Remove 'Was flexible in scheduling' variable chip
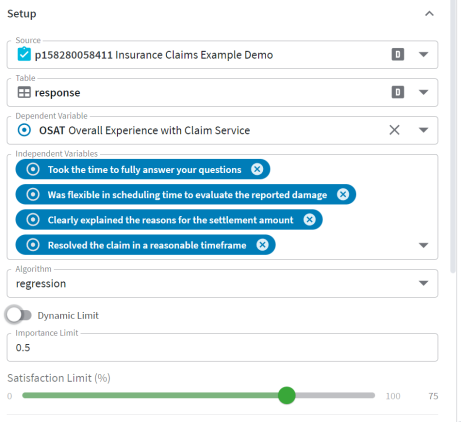This screenshot has height=422, width=461. click(x=343, y=194)
